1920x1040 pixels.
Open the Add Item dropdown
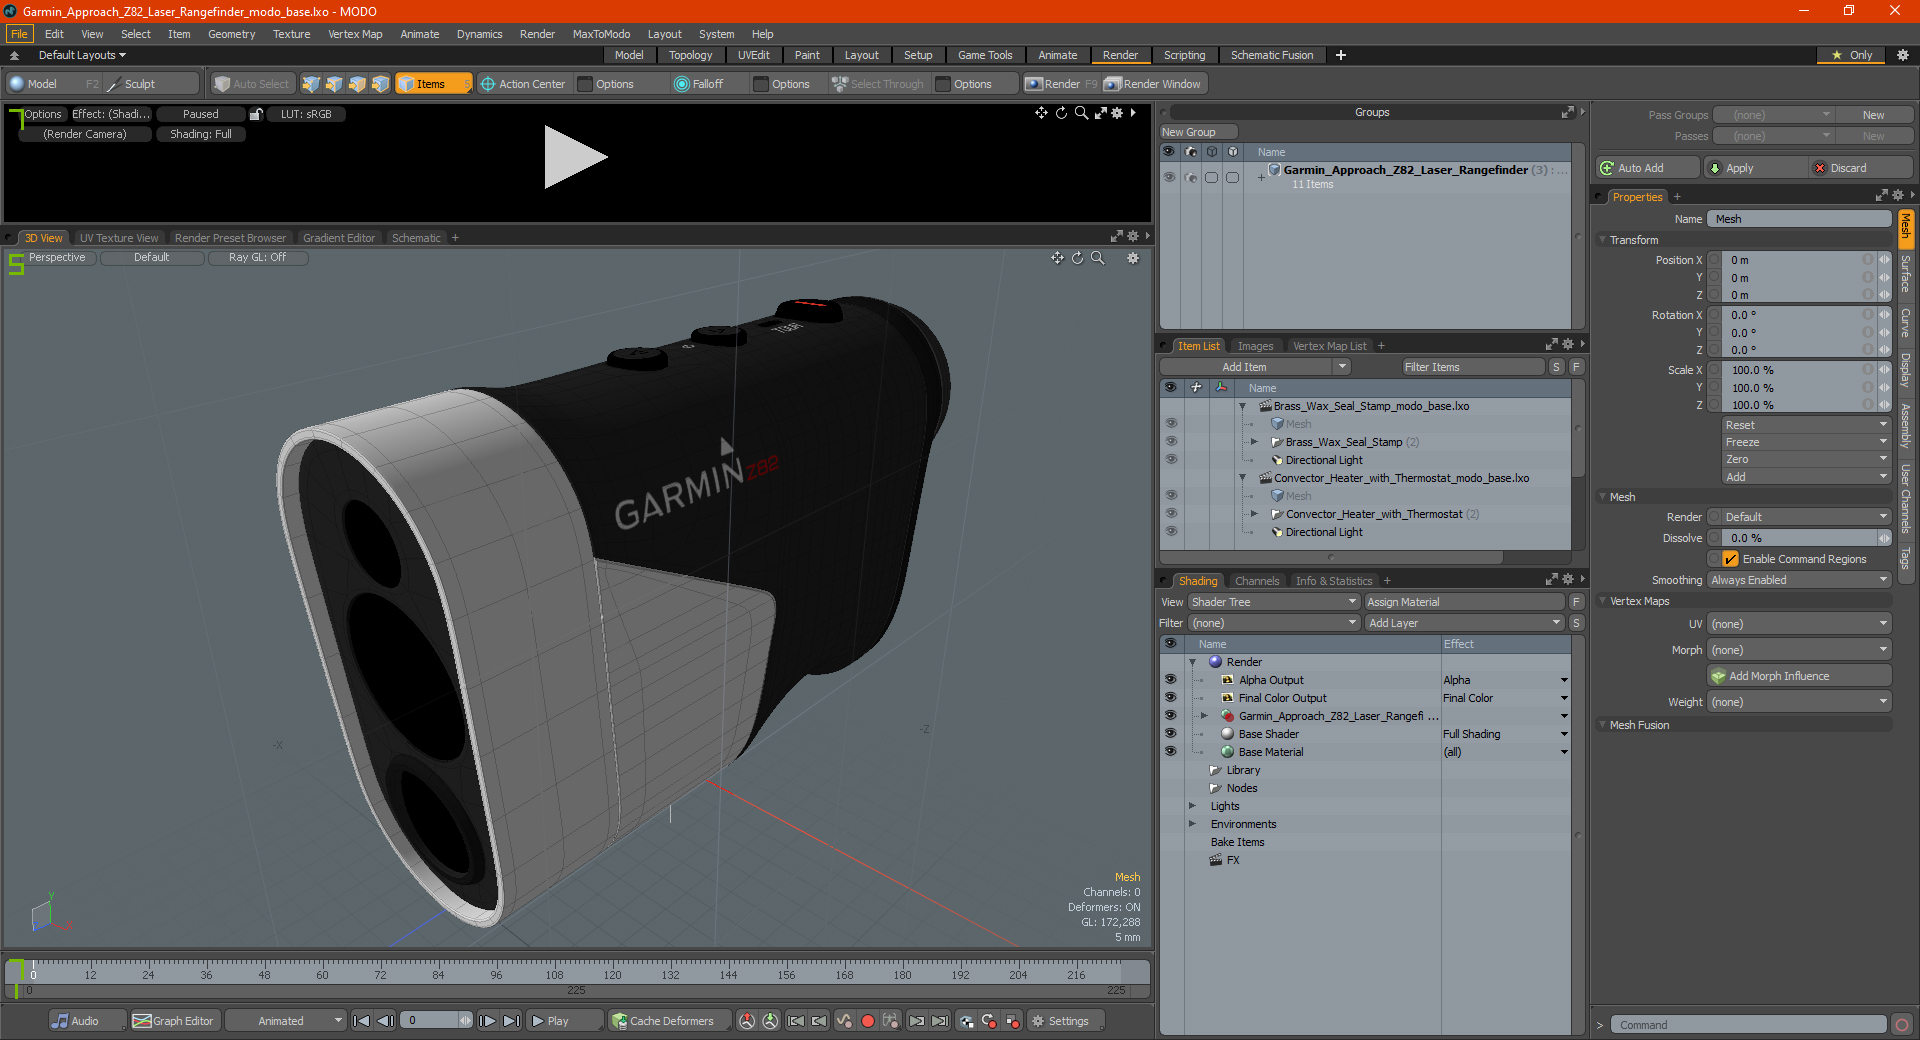(x=1255, y=367)
